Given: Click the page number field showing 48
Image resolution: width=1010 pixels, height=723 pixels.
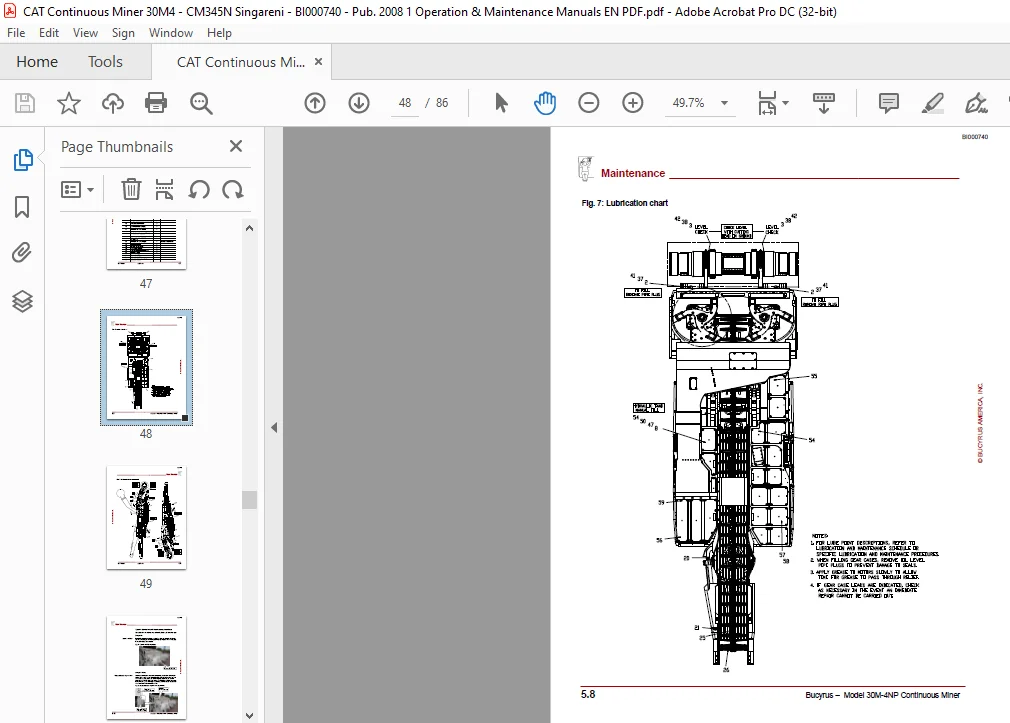Looking at the screenshot, I should point(405,103).
